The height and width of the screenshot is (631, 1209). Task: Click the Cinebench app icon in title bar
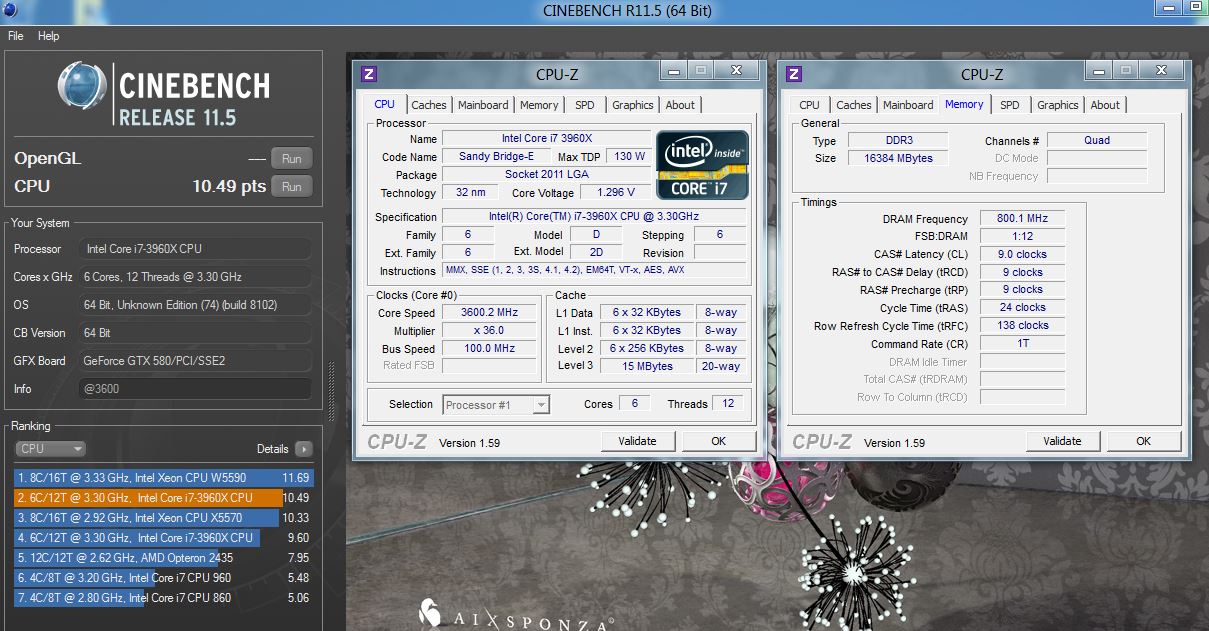click(10, 11)
